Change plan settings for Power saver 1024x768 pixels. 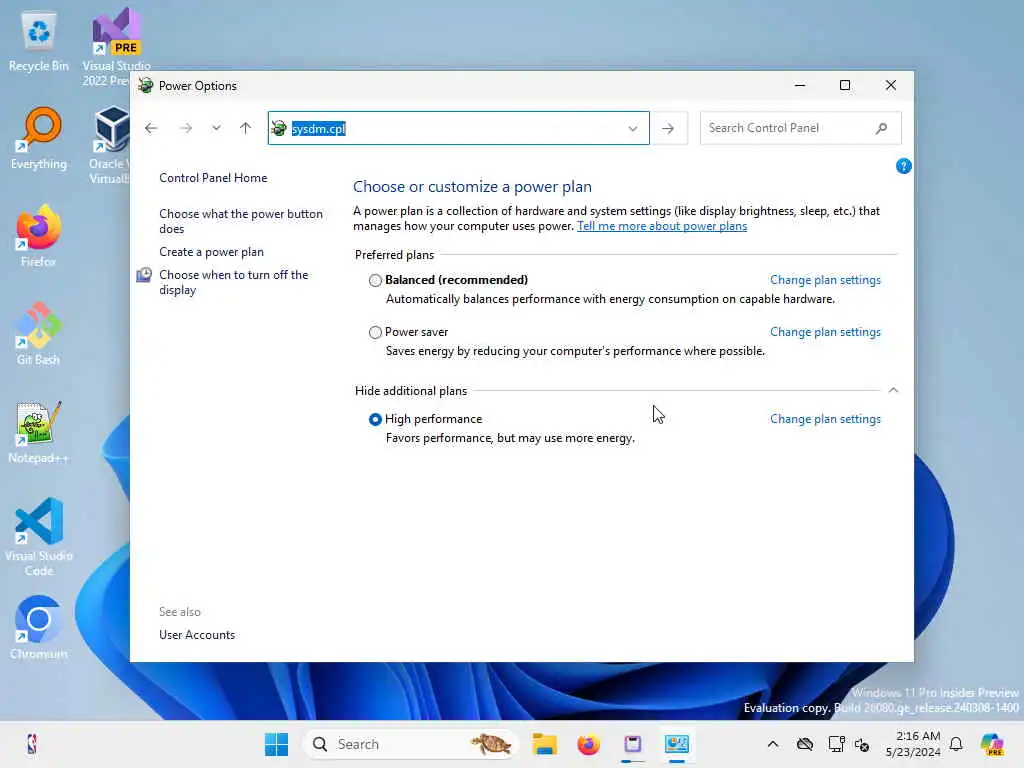[x=825, y=332]
